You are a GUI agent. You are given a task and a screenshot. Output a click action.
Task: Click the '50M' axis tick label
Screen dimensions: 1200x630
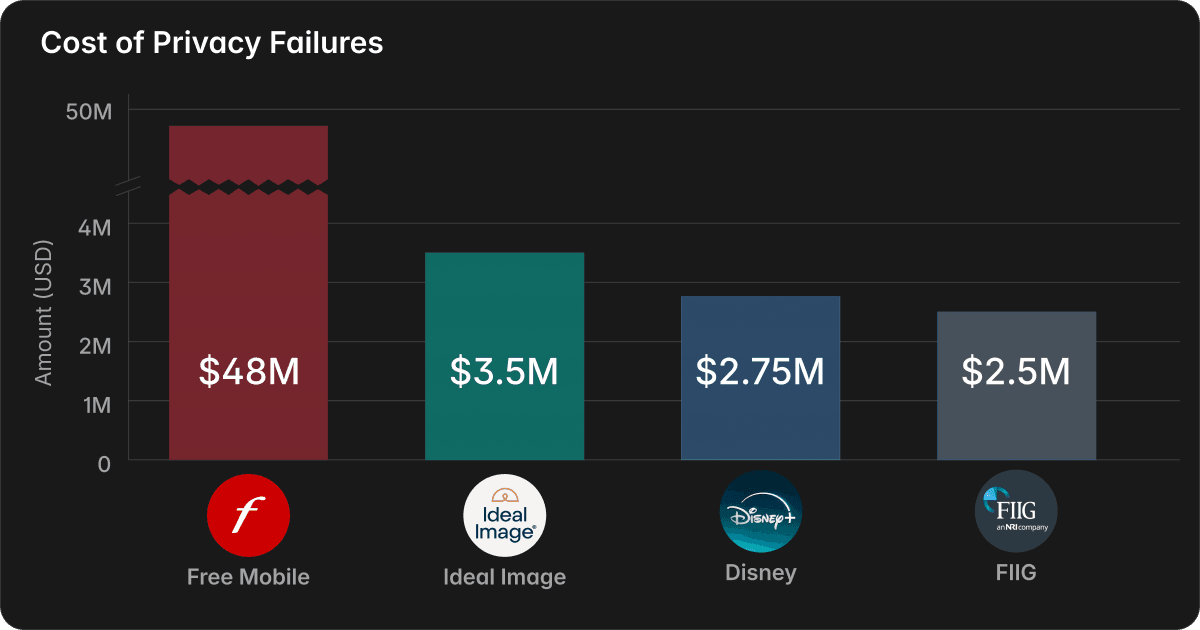(x=90, y=110)
